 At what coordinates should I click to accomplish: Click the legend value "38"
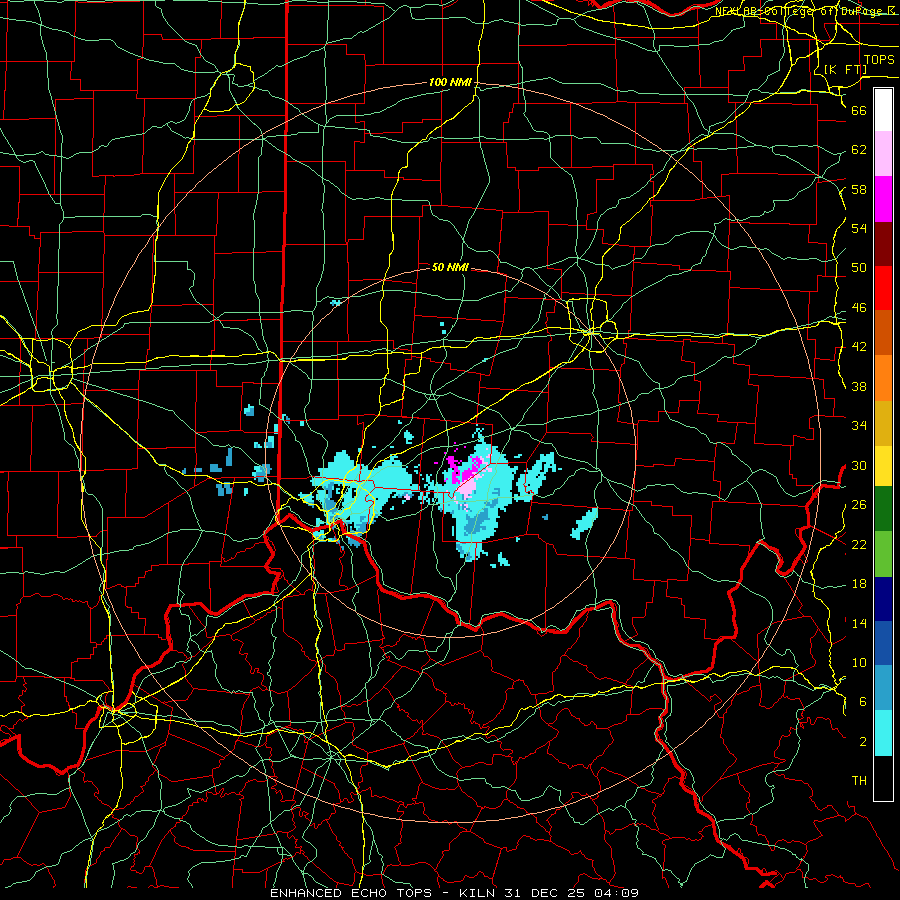coord(859,386)
